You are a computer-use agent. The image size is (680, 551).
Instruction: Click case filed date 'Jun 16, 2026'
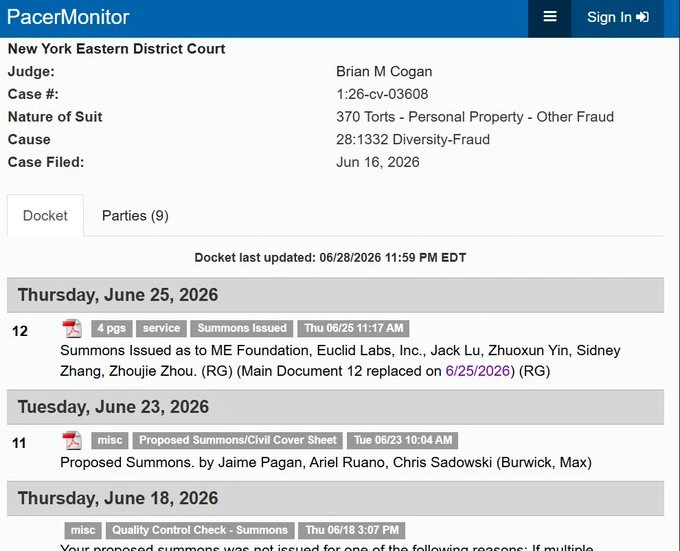(x=378, y=162)
